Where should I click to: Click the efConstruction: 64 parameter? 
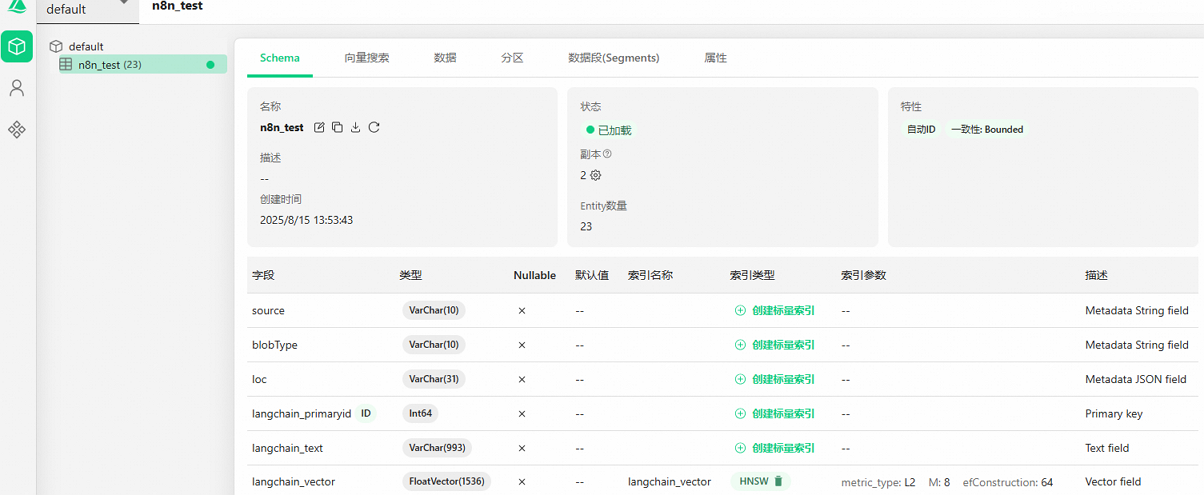click(1008, 482)
